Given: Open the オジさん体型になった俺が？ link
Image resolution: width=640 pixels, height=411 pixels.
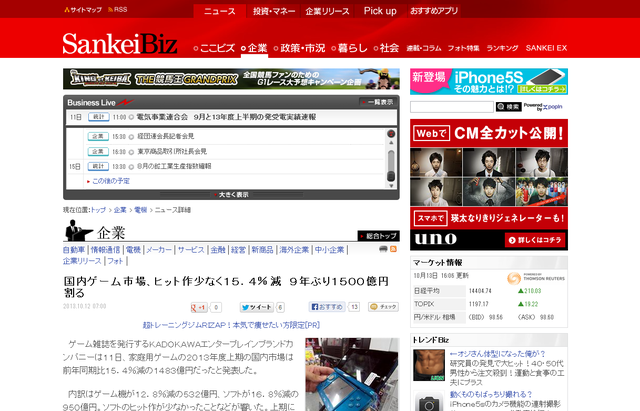Looking at the screenshot, I should (498, 354).
